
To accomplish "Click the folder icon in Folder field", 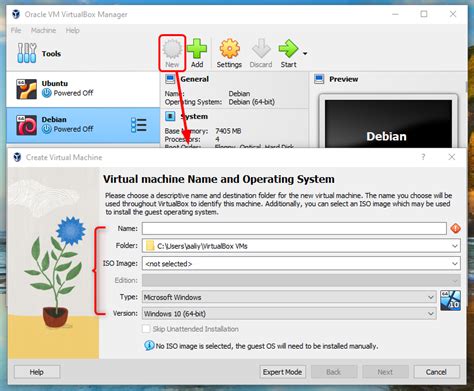I will click(150, 246).
